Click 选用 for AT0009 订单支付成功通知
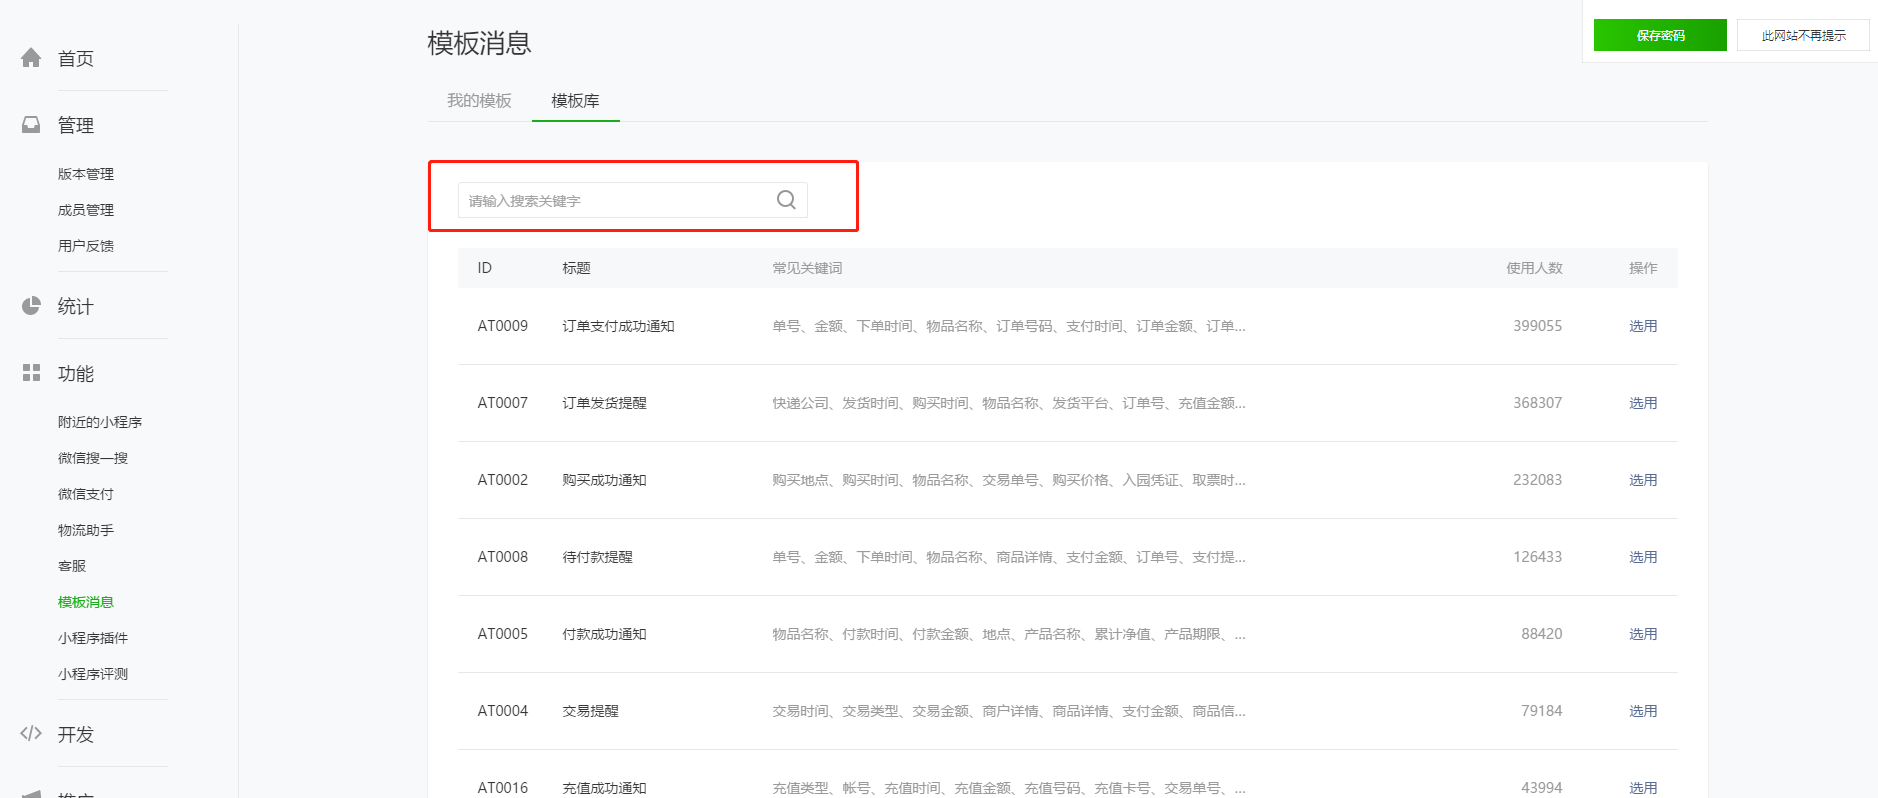The width and height of the screenshot is (1878, 798). pyautogui.click(x=1643, y=326)
